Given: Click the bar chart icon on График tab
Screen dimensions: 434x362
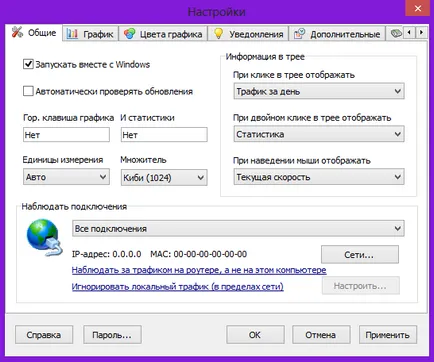Looking at the screenshot, I should pos(72,34).
